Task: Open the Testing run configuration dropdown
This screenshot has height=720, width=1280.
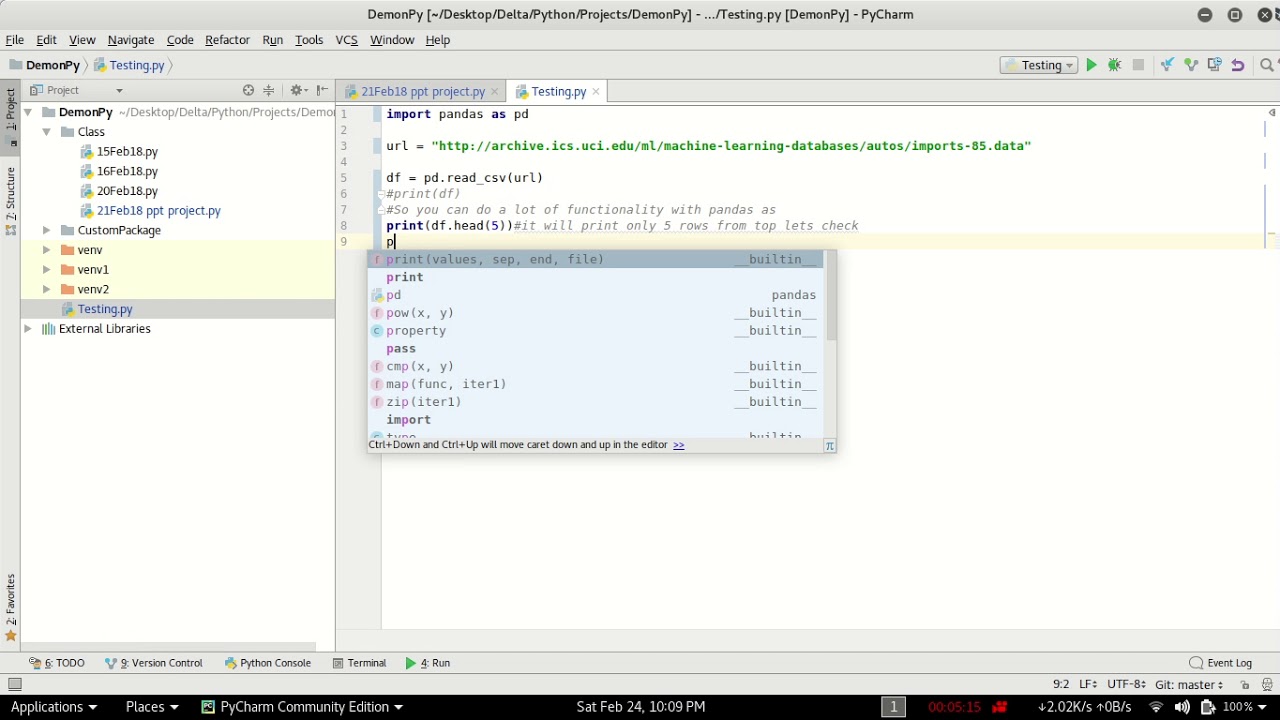Action: [x=1039, y=65]
